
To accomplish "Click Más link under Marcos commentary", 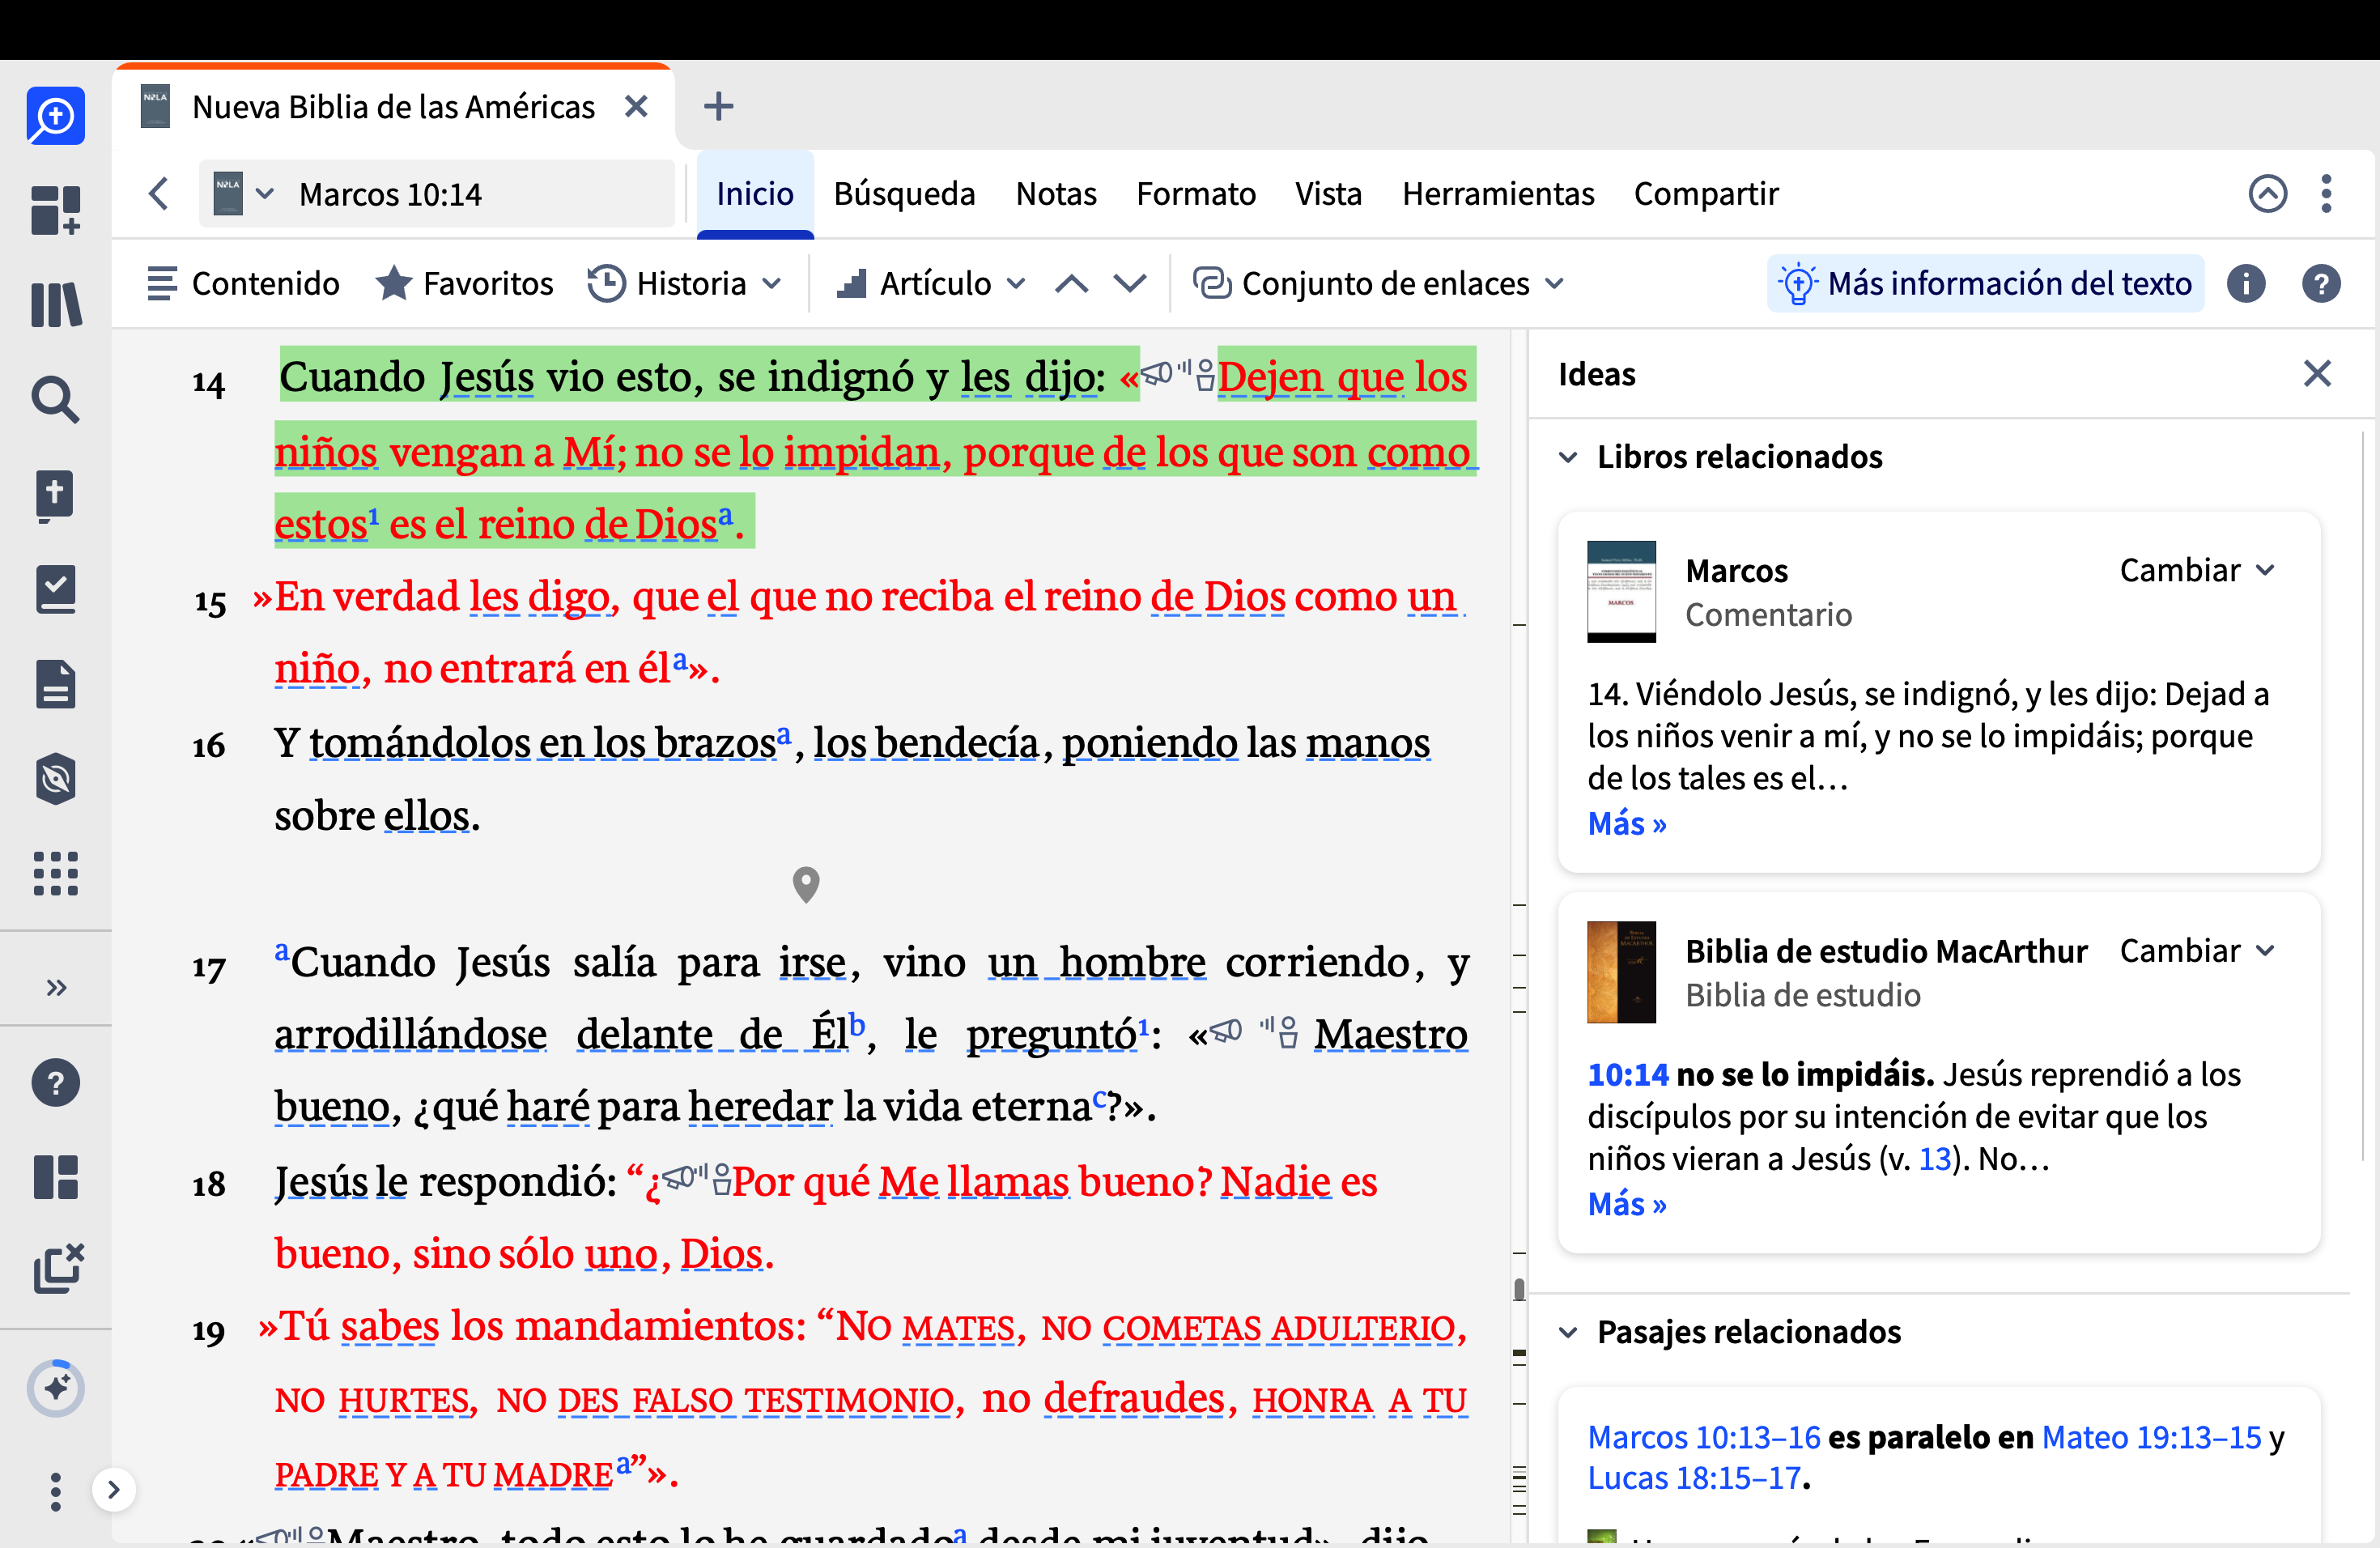I will click(1627, 823).
